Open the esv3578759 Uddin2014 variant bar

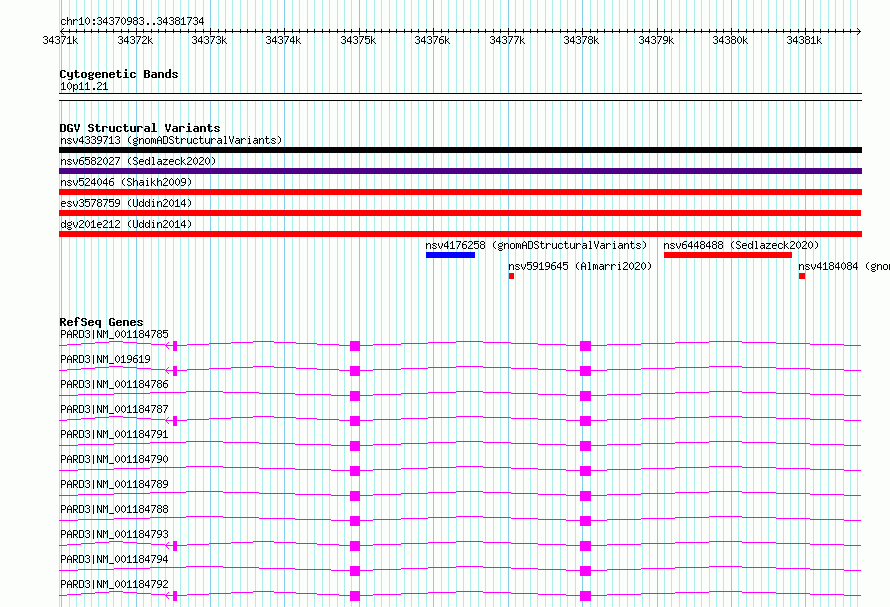(460, 213)
